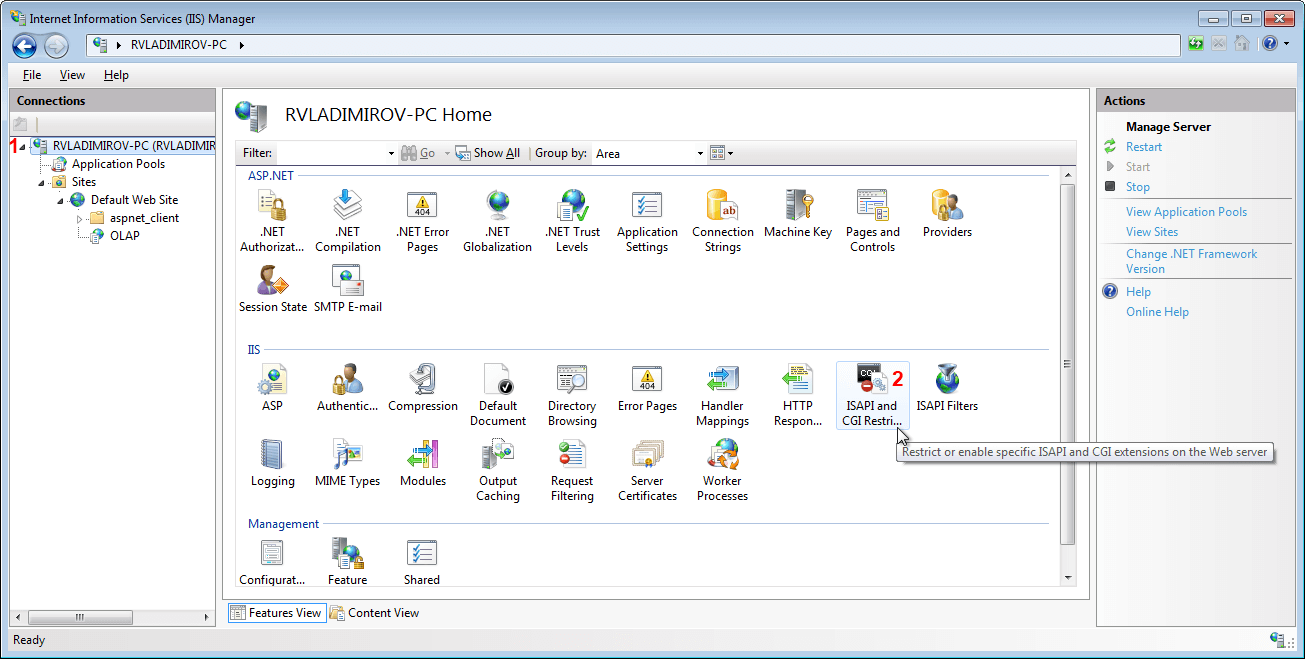Open the Session State feature
Screen dimensions: 1305x659
coord(272,290)
